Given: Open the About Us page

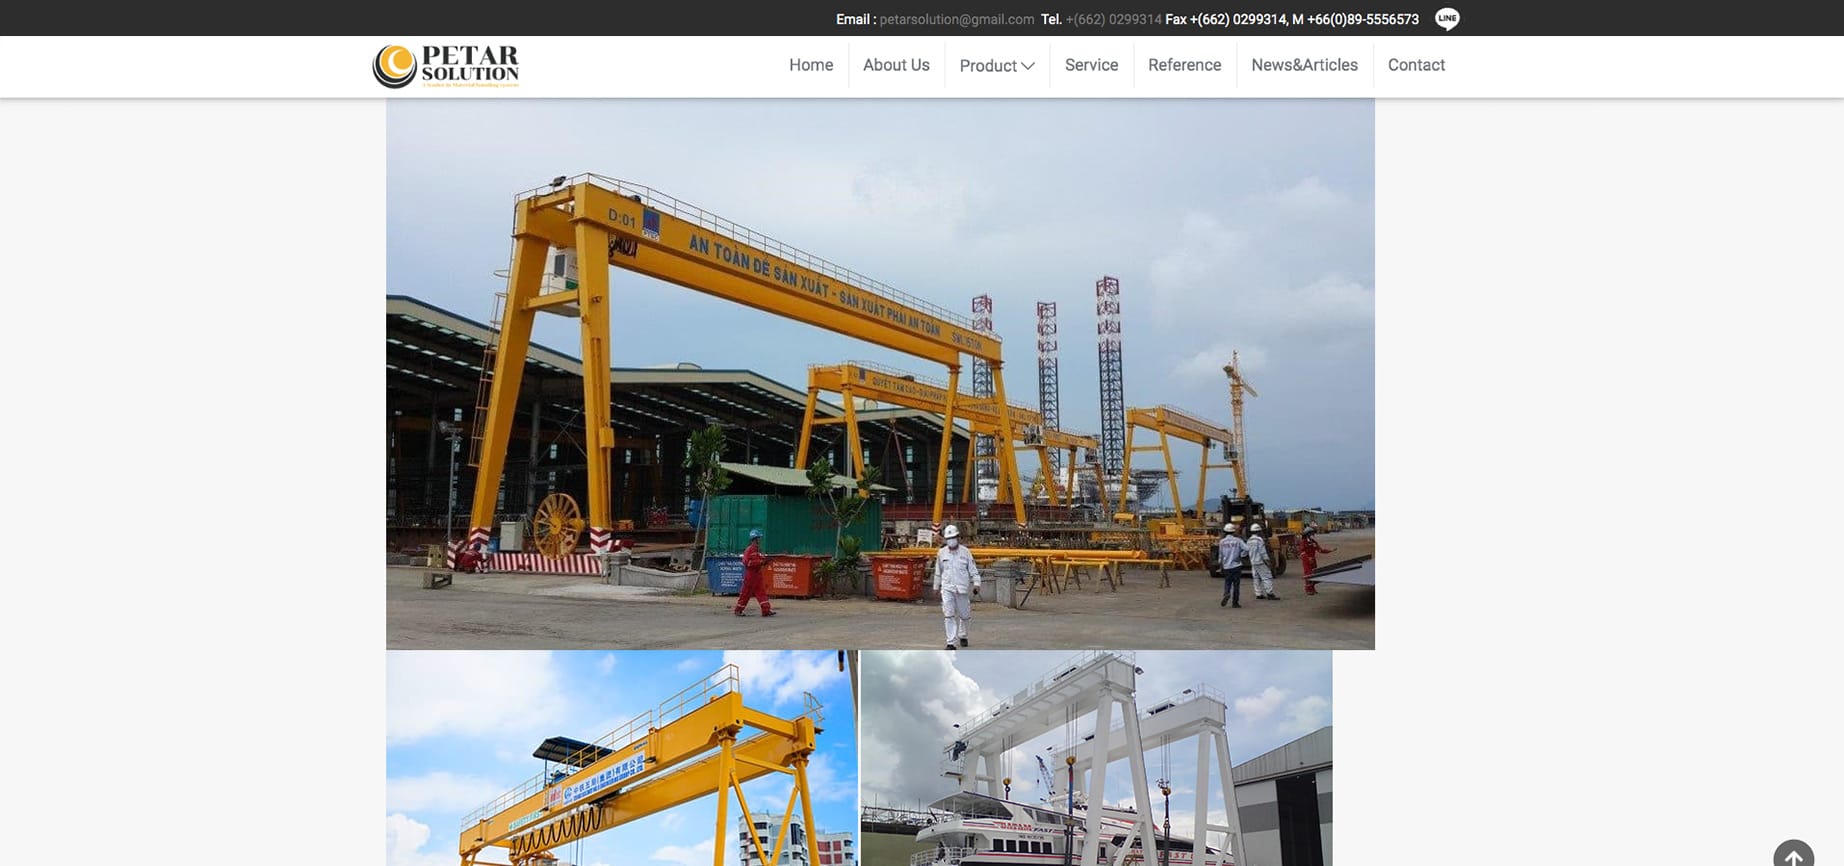Looking at the screenshot, I should [896, 65].
